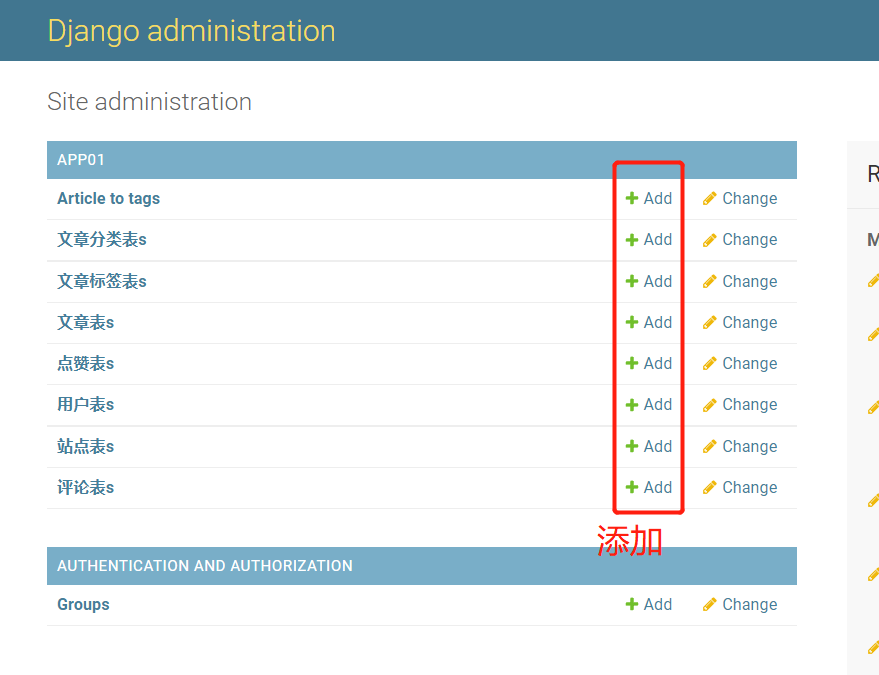Click Add text link for 文章分类表s
The image size is (879, 675).
pyautogui.click(x=658, y=240)
